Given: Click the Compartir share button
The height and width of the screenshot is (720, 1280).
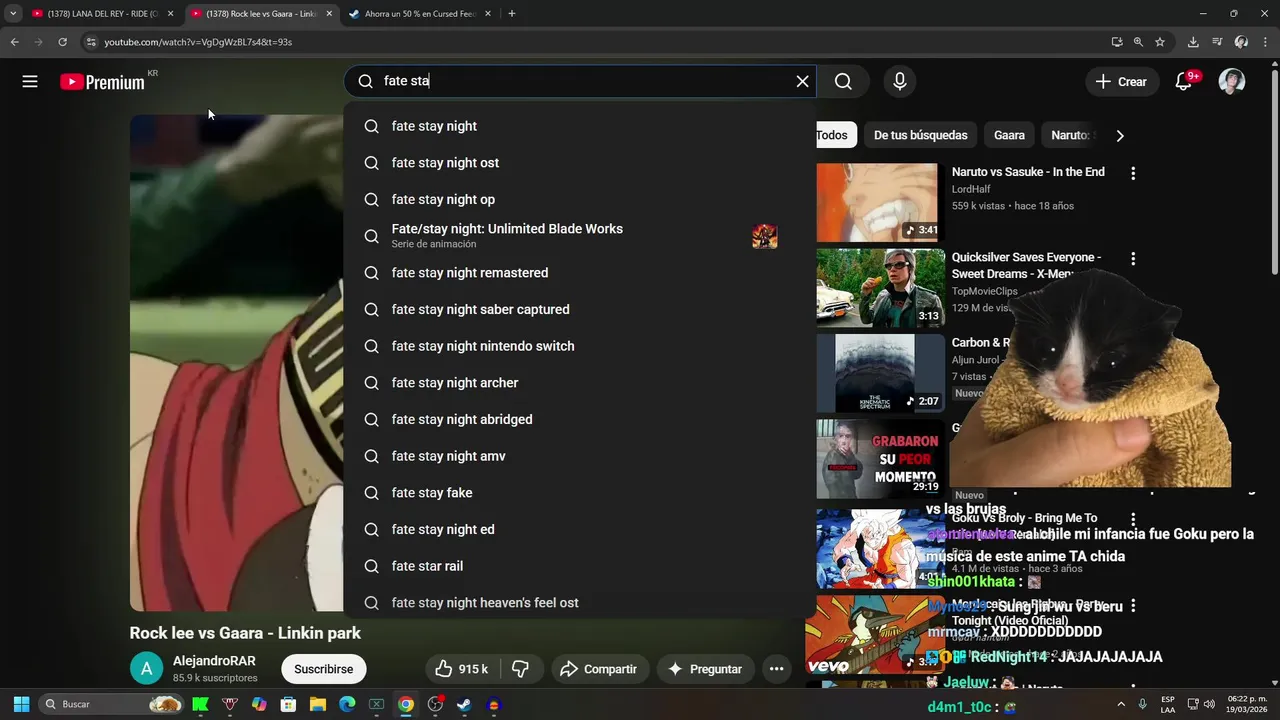Looking at the screenshot, I should (599, 669).
